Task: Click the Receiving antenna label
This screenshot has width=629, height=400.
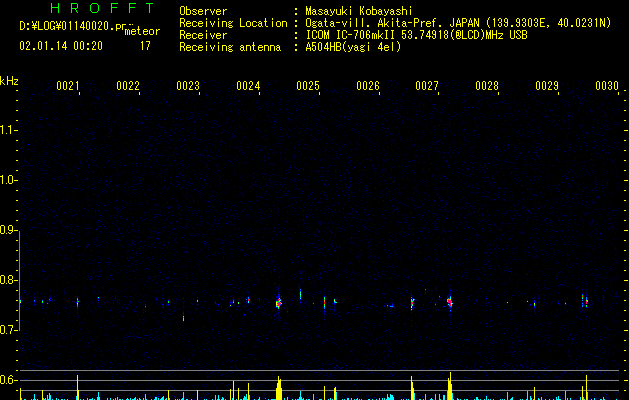Action: click(230, 47)
